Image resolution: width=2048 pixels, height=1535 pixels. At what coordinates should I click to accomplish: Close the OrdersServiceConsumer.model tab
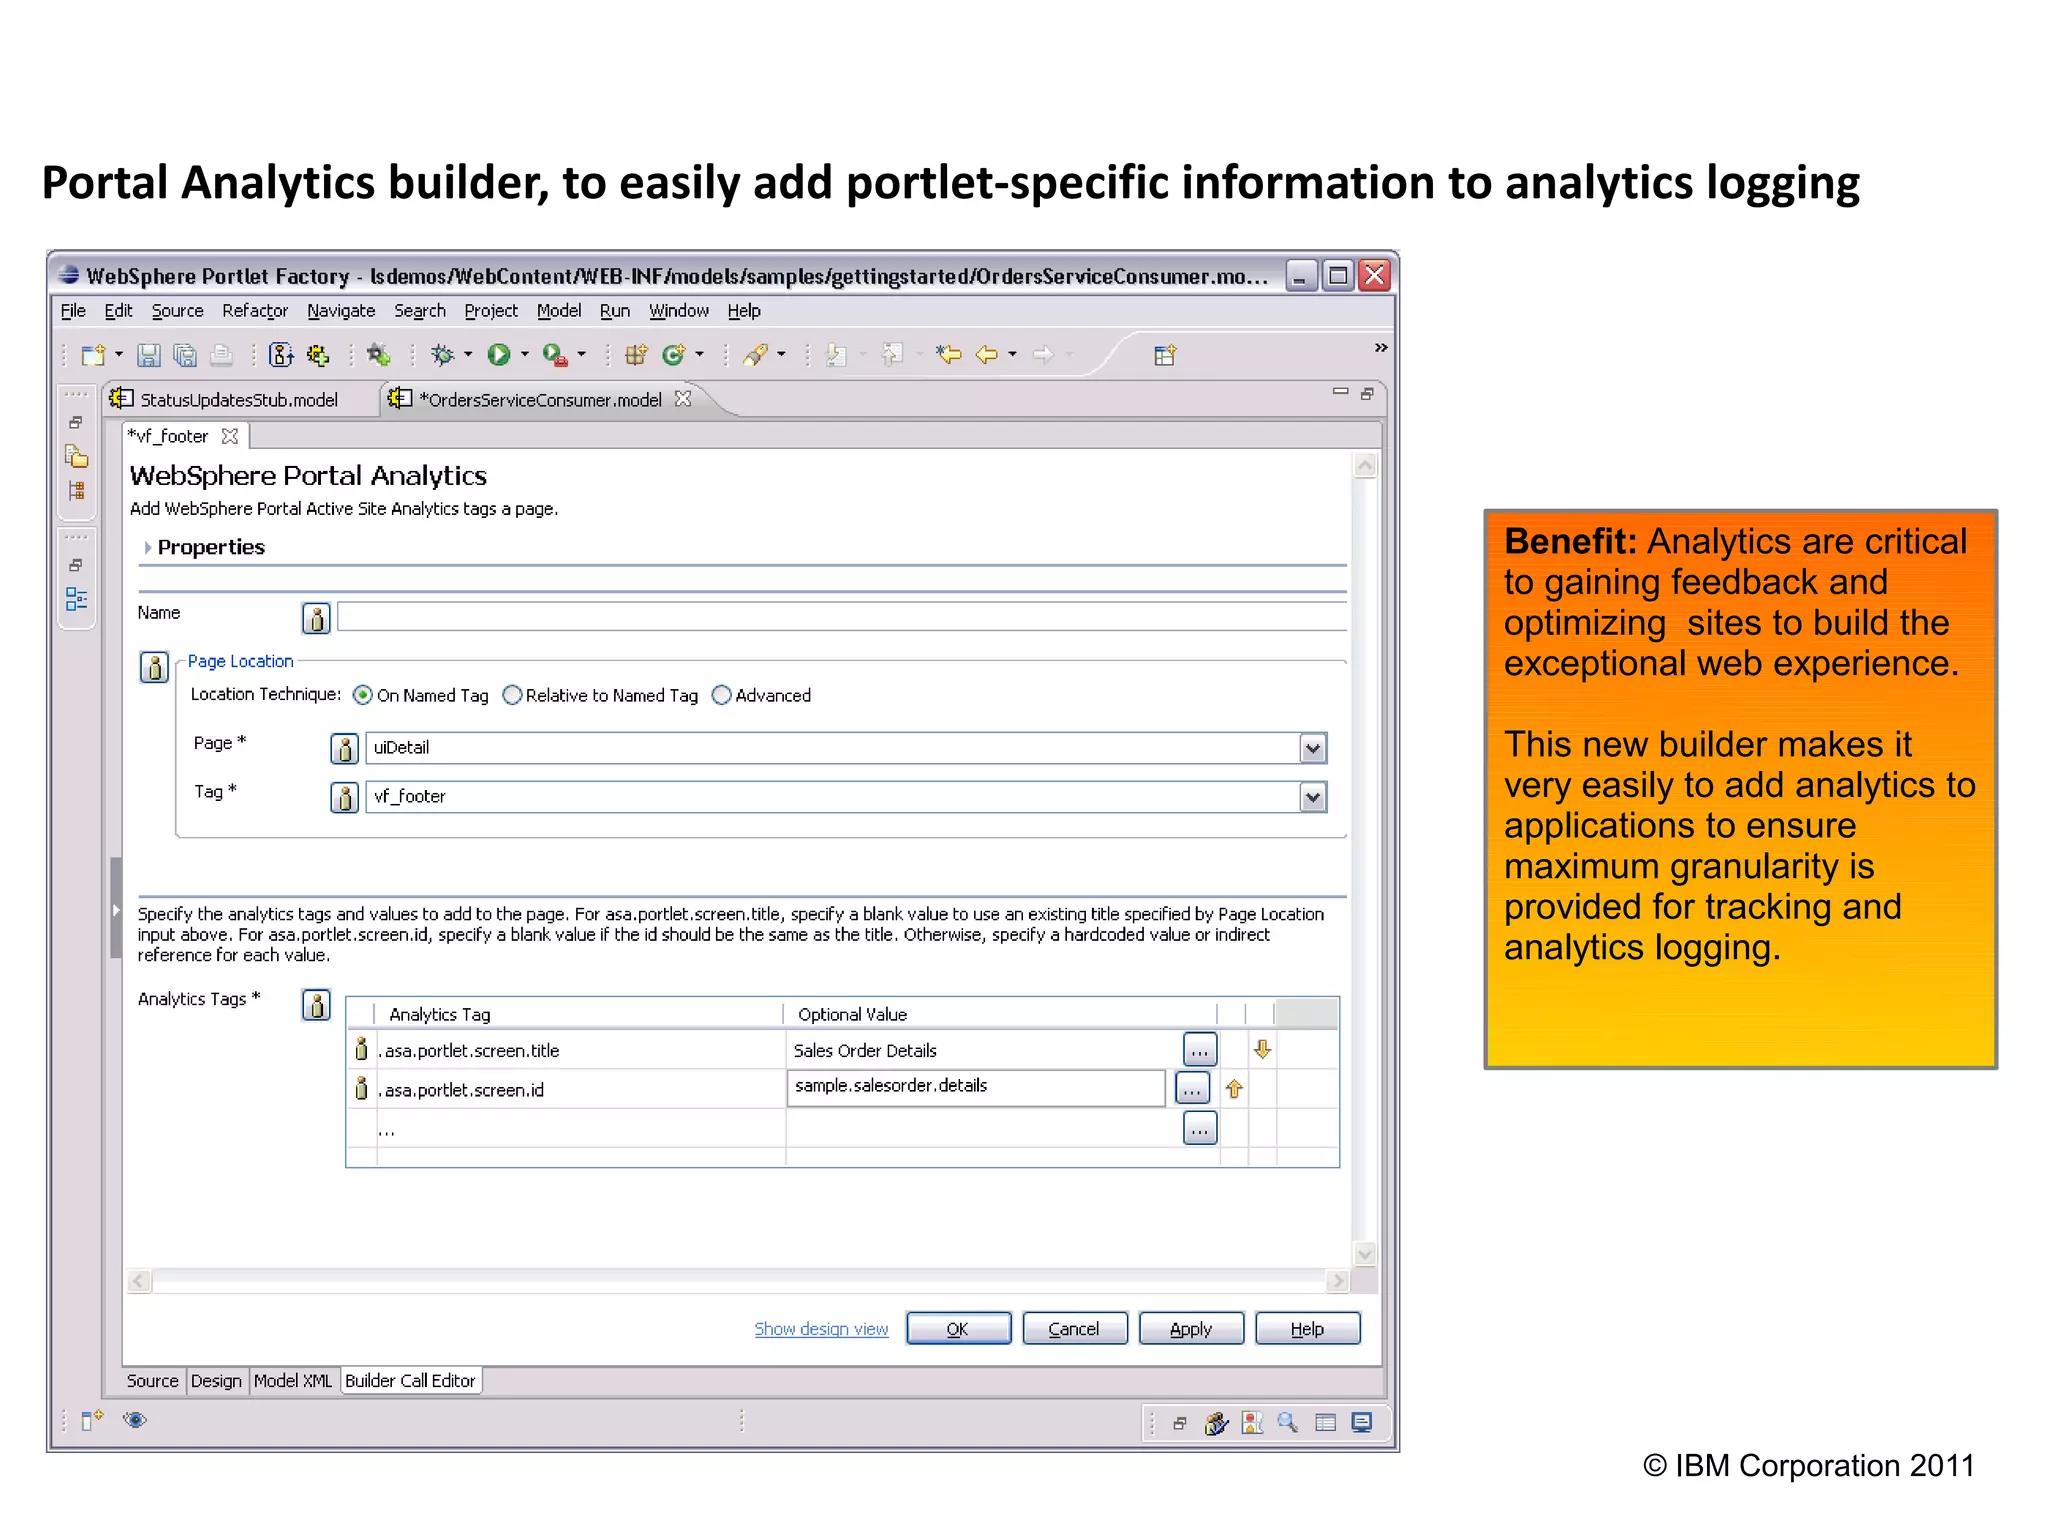click(683, 399)
